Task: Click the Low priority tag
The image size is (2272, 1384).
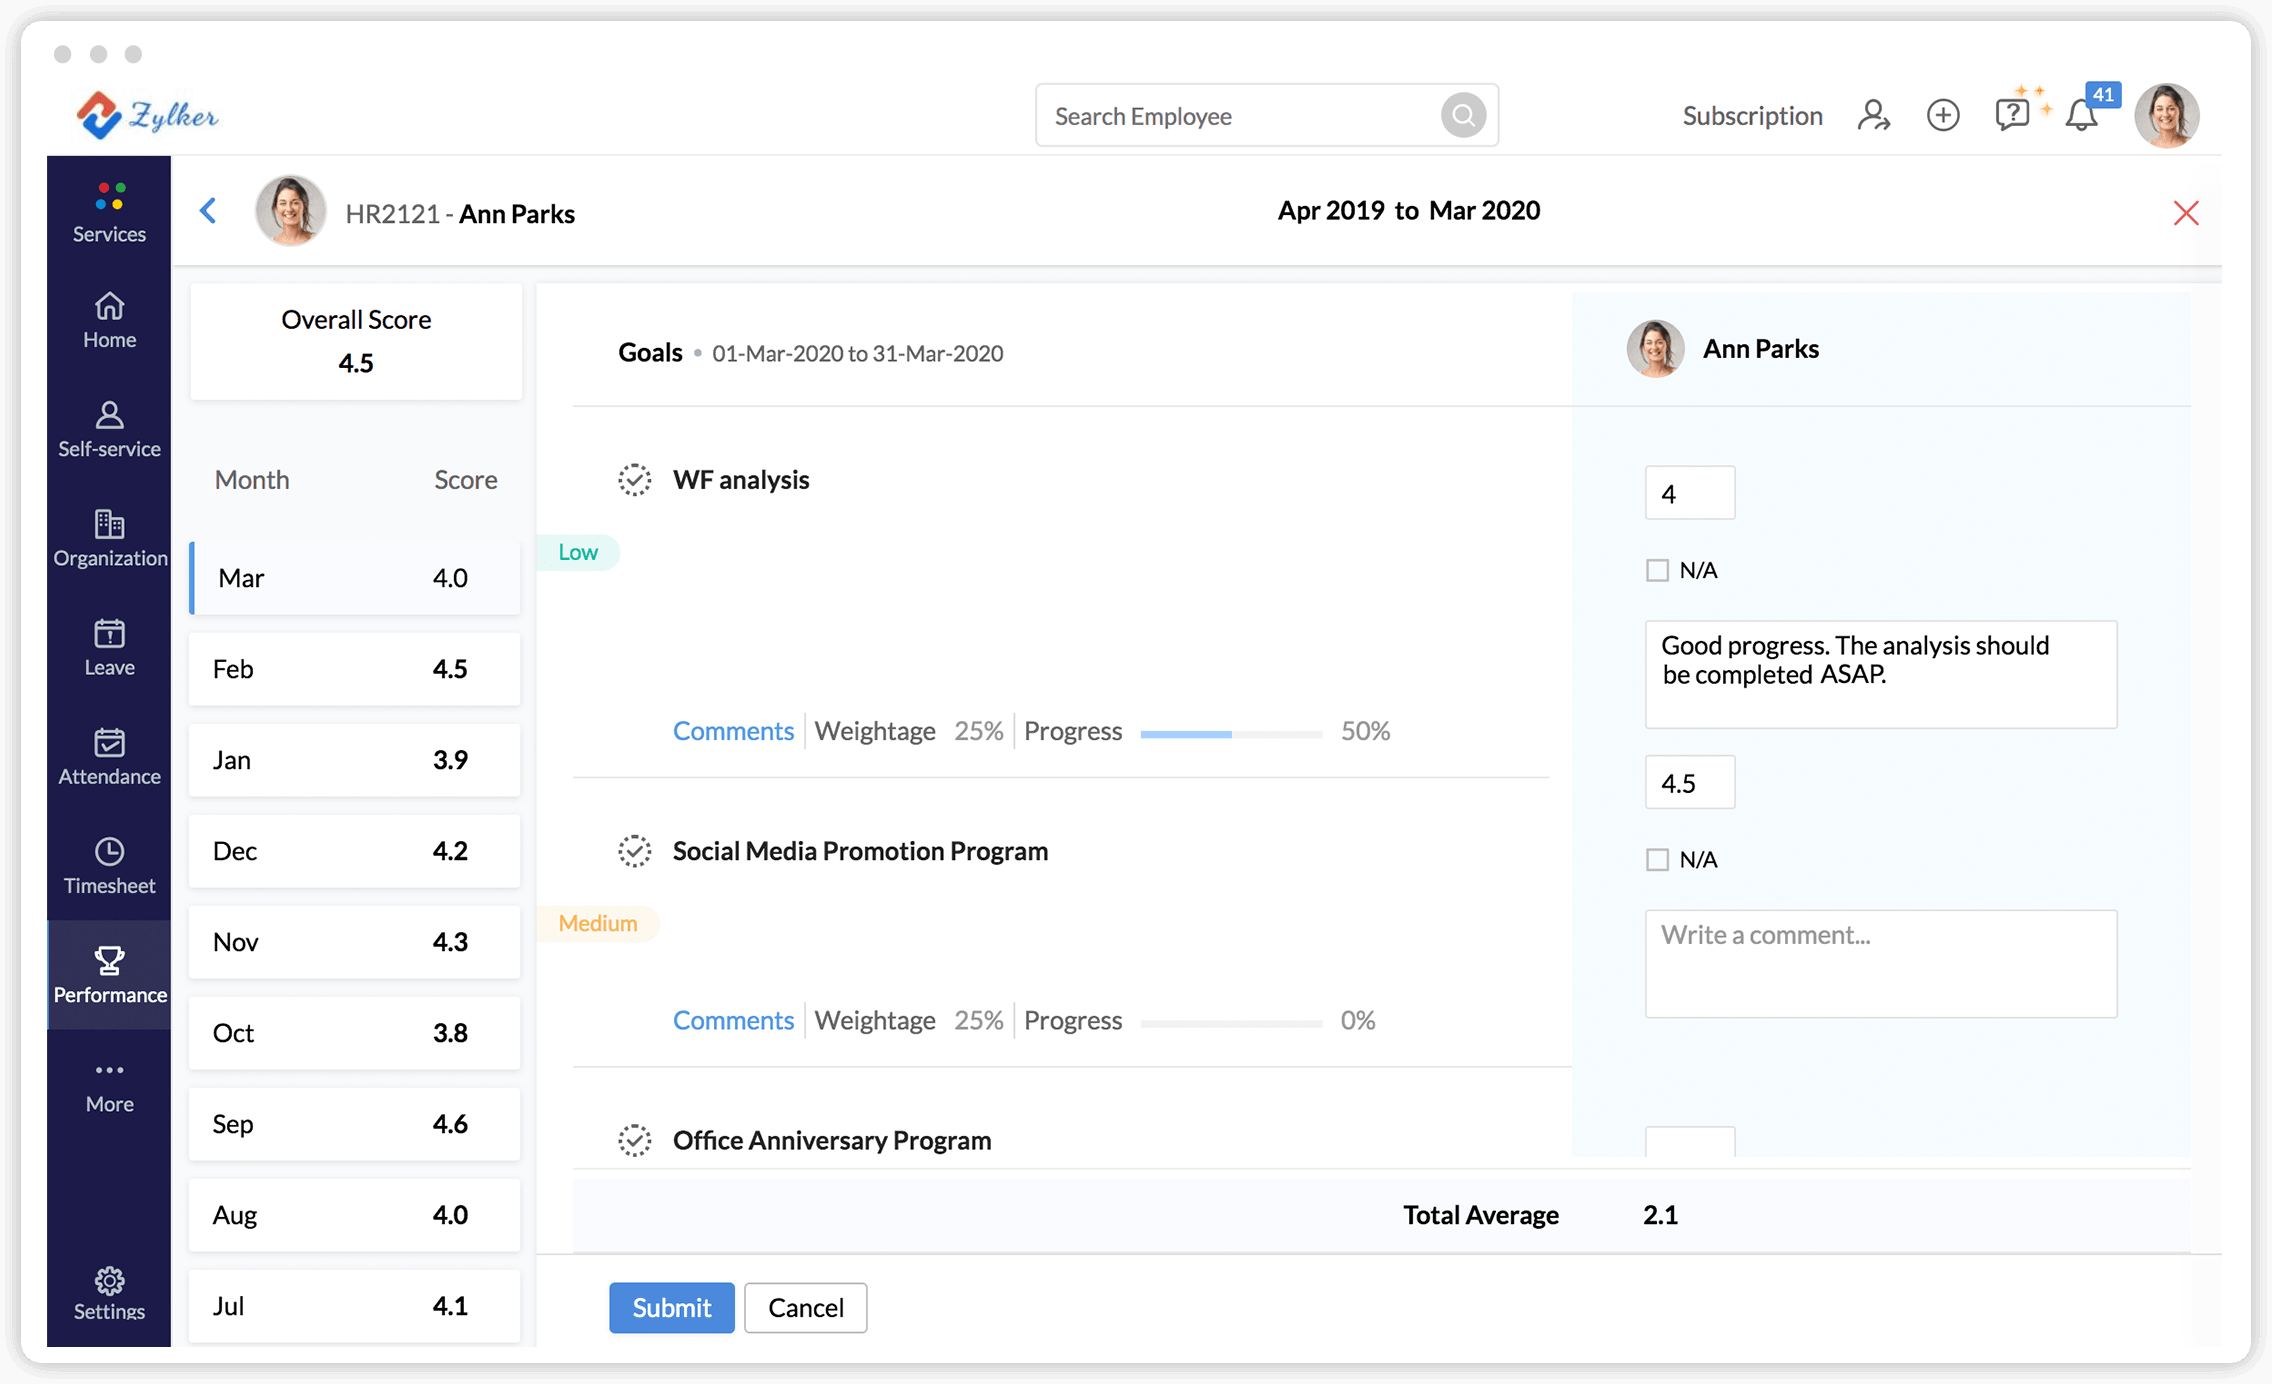Action: click(578, 552)
